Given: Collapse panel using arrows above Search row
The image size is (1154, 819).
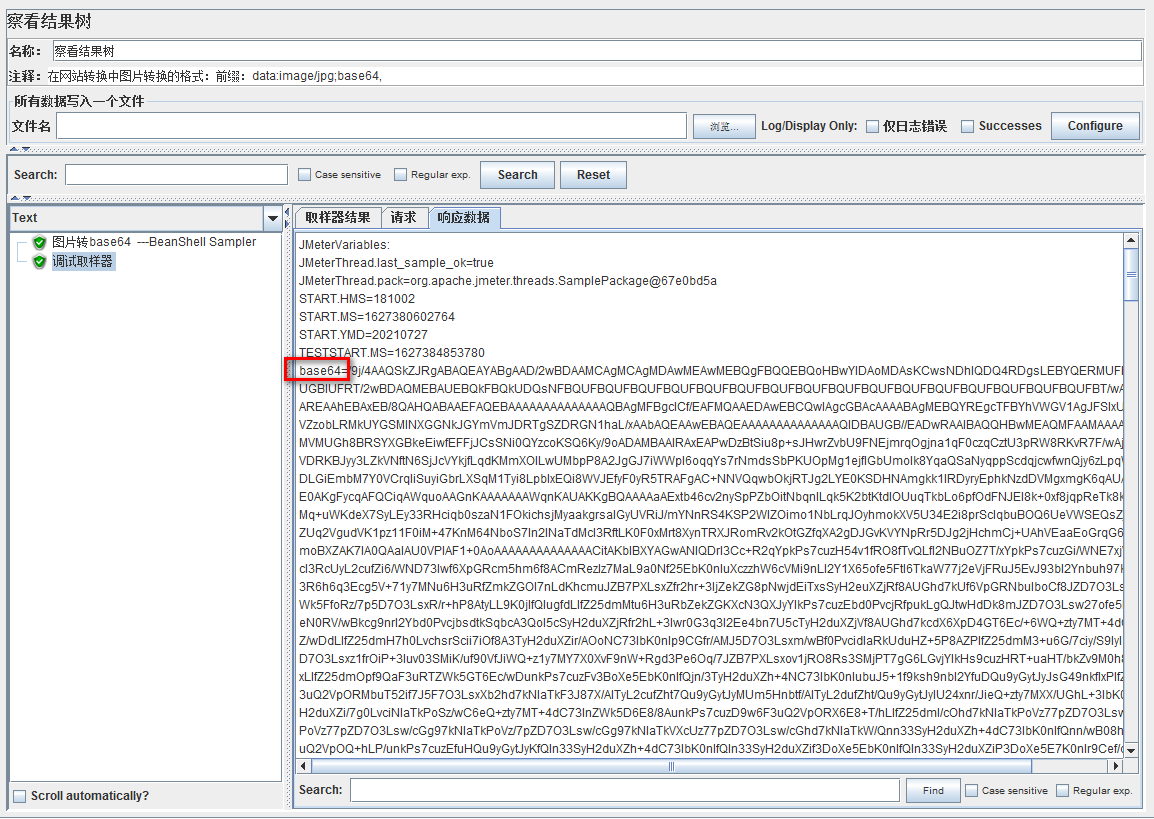Looking at the screenshot, I should coord(20,149).
